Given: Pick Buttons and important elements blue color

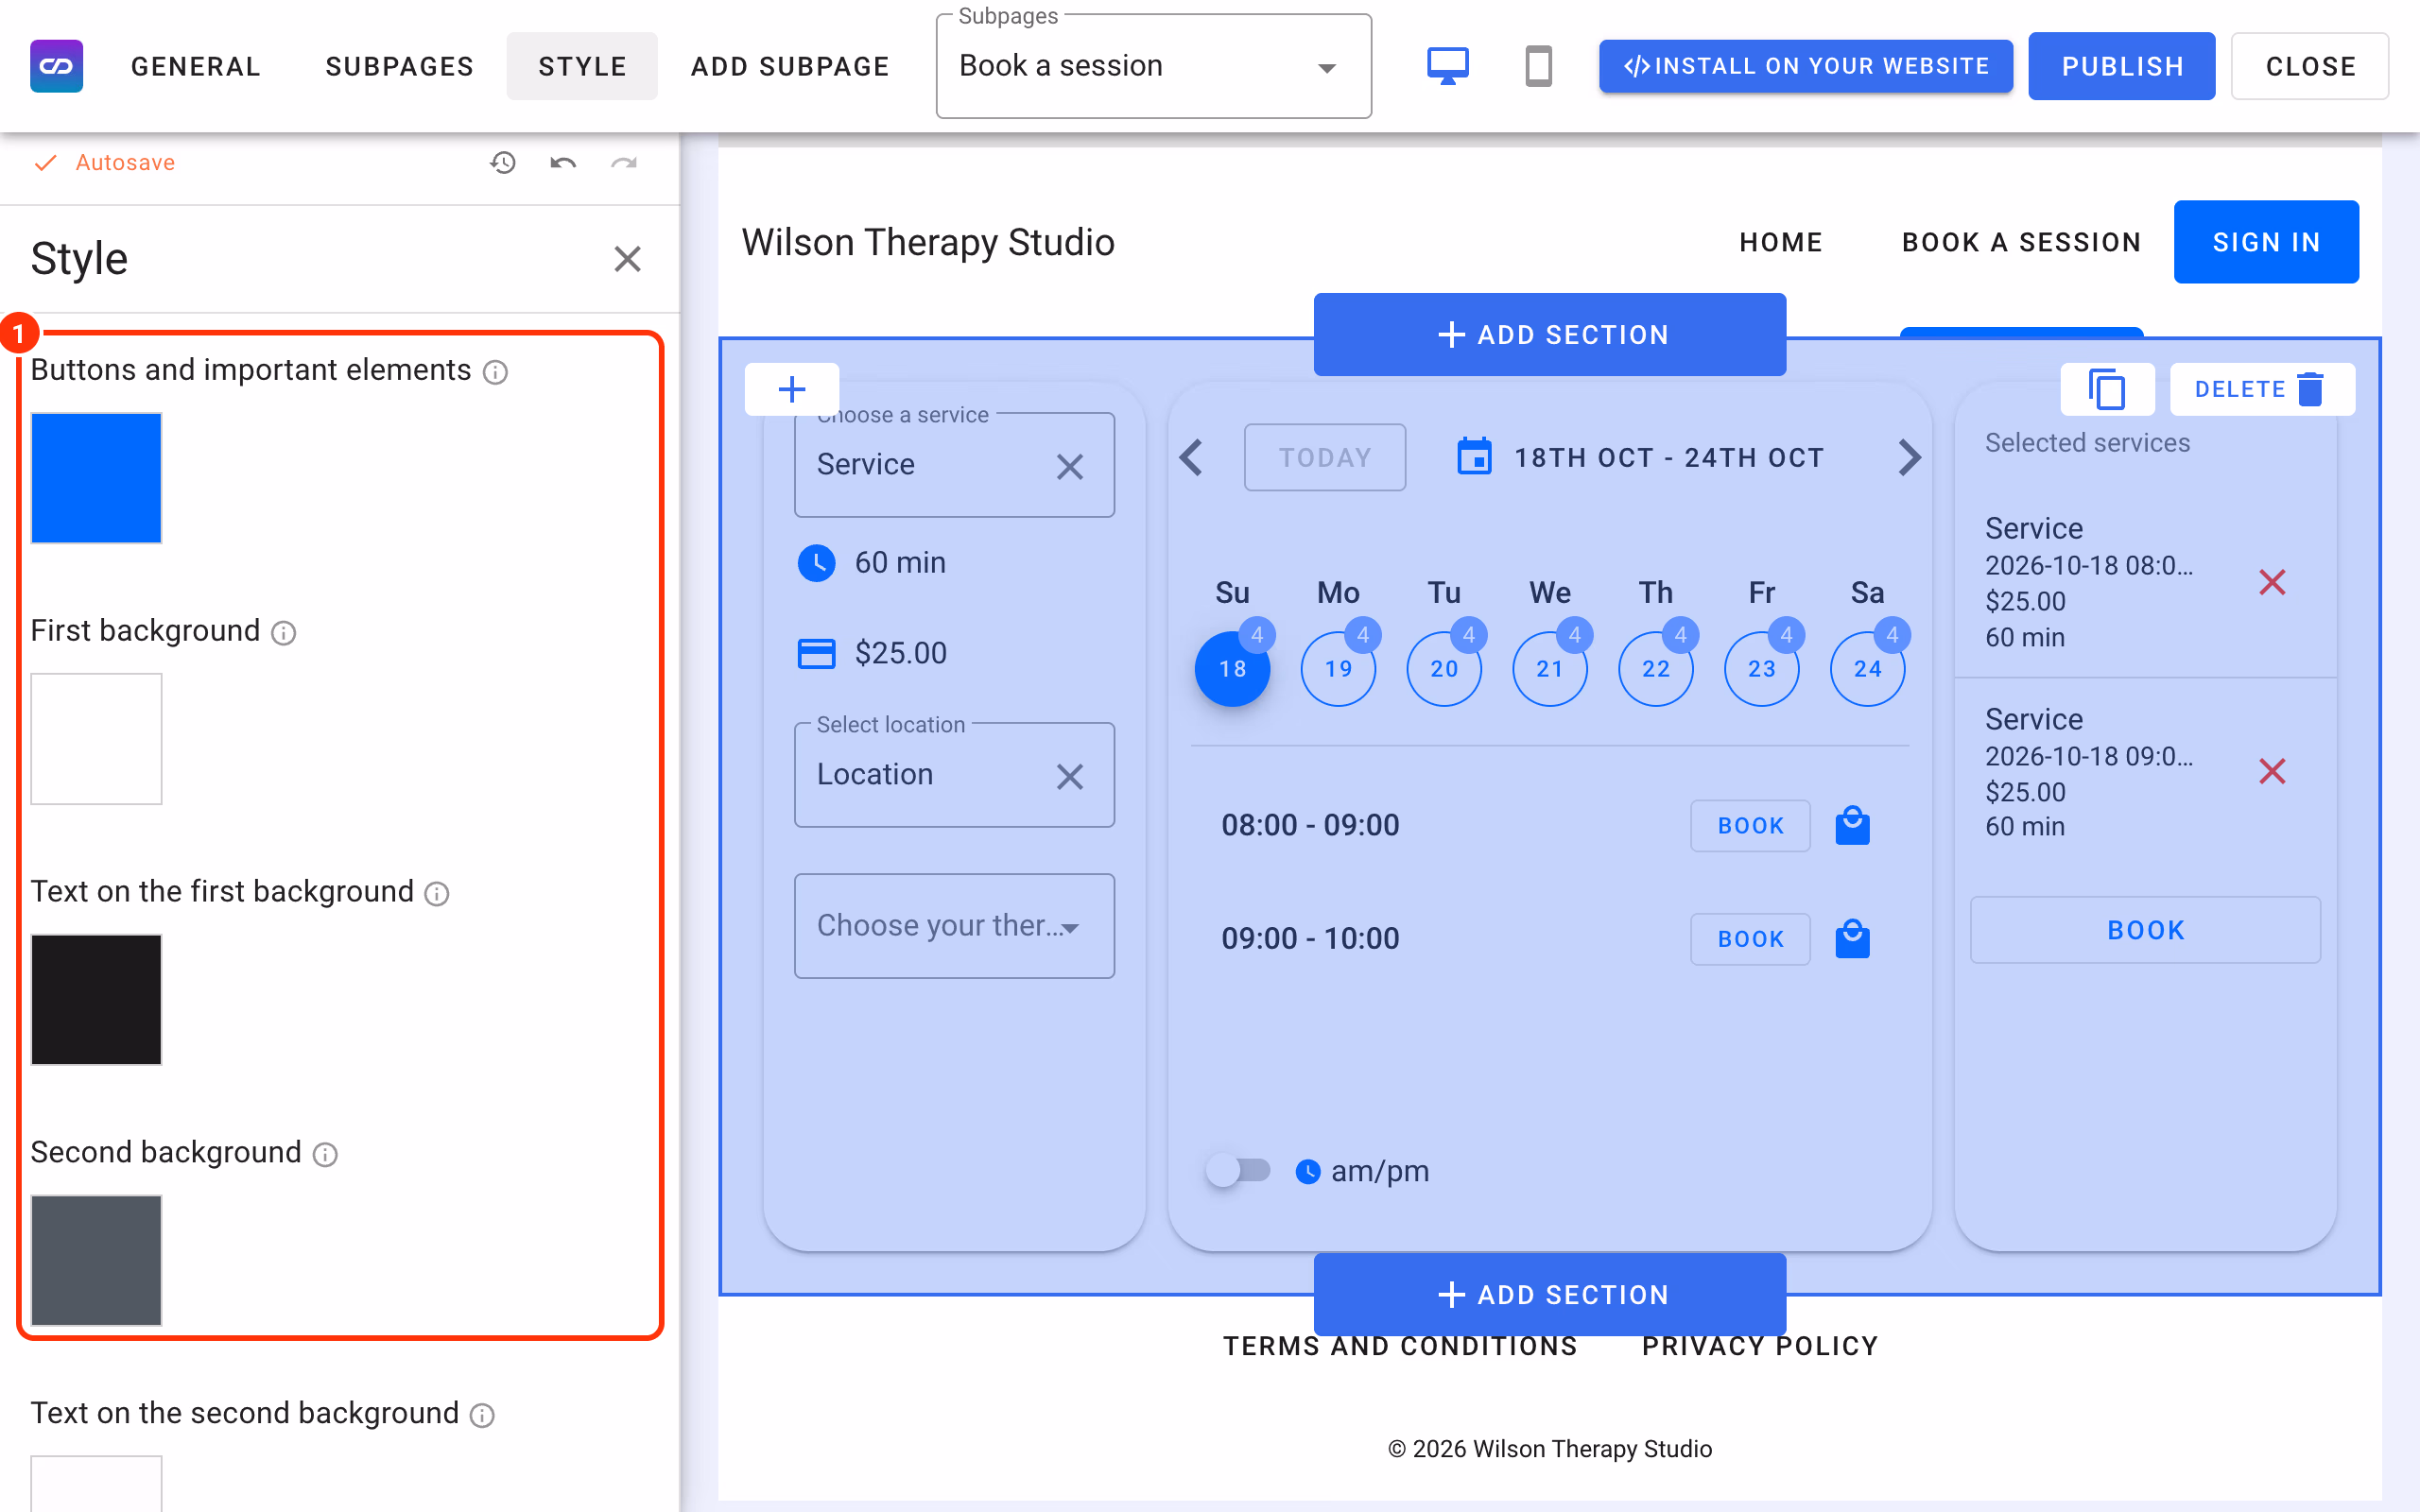Looking at the screenshot, I should coord(96,478).
